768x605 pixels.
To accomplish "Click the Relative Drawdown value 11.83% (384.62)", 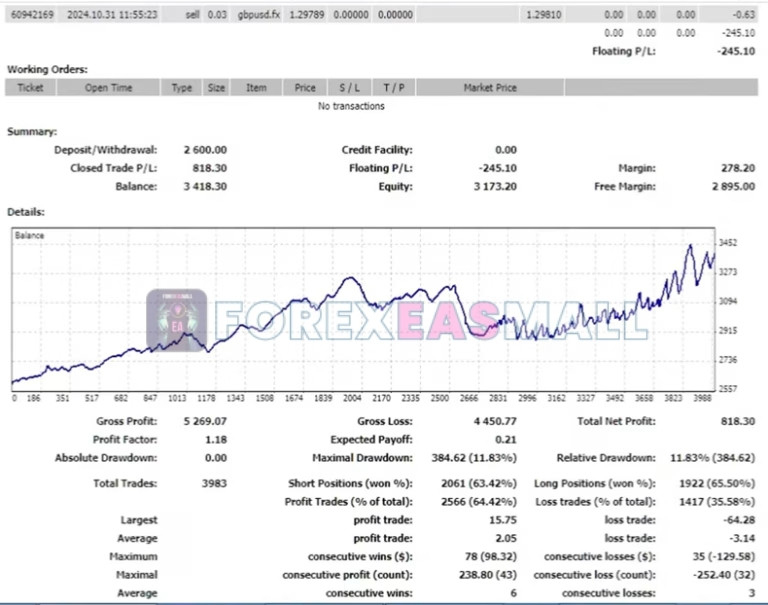I will (713, 458).
